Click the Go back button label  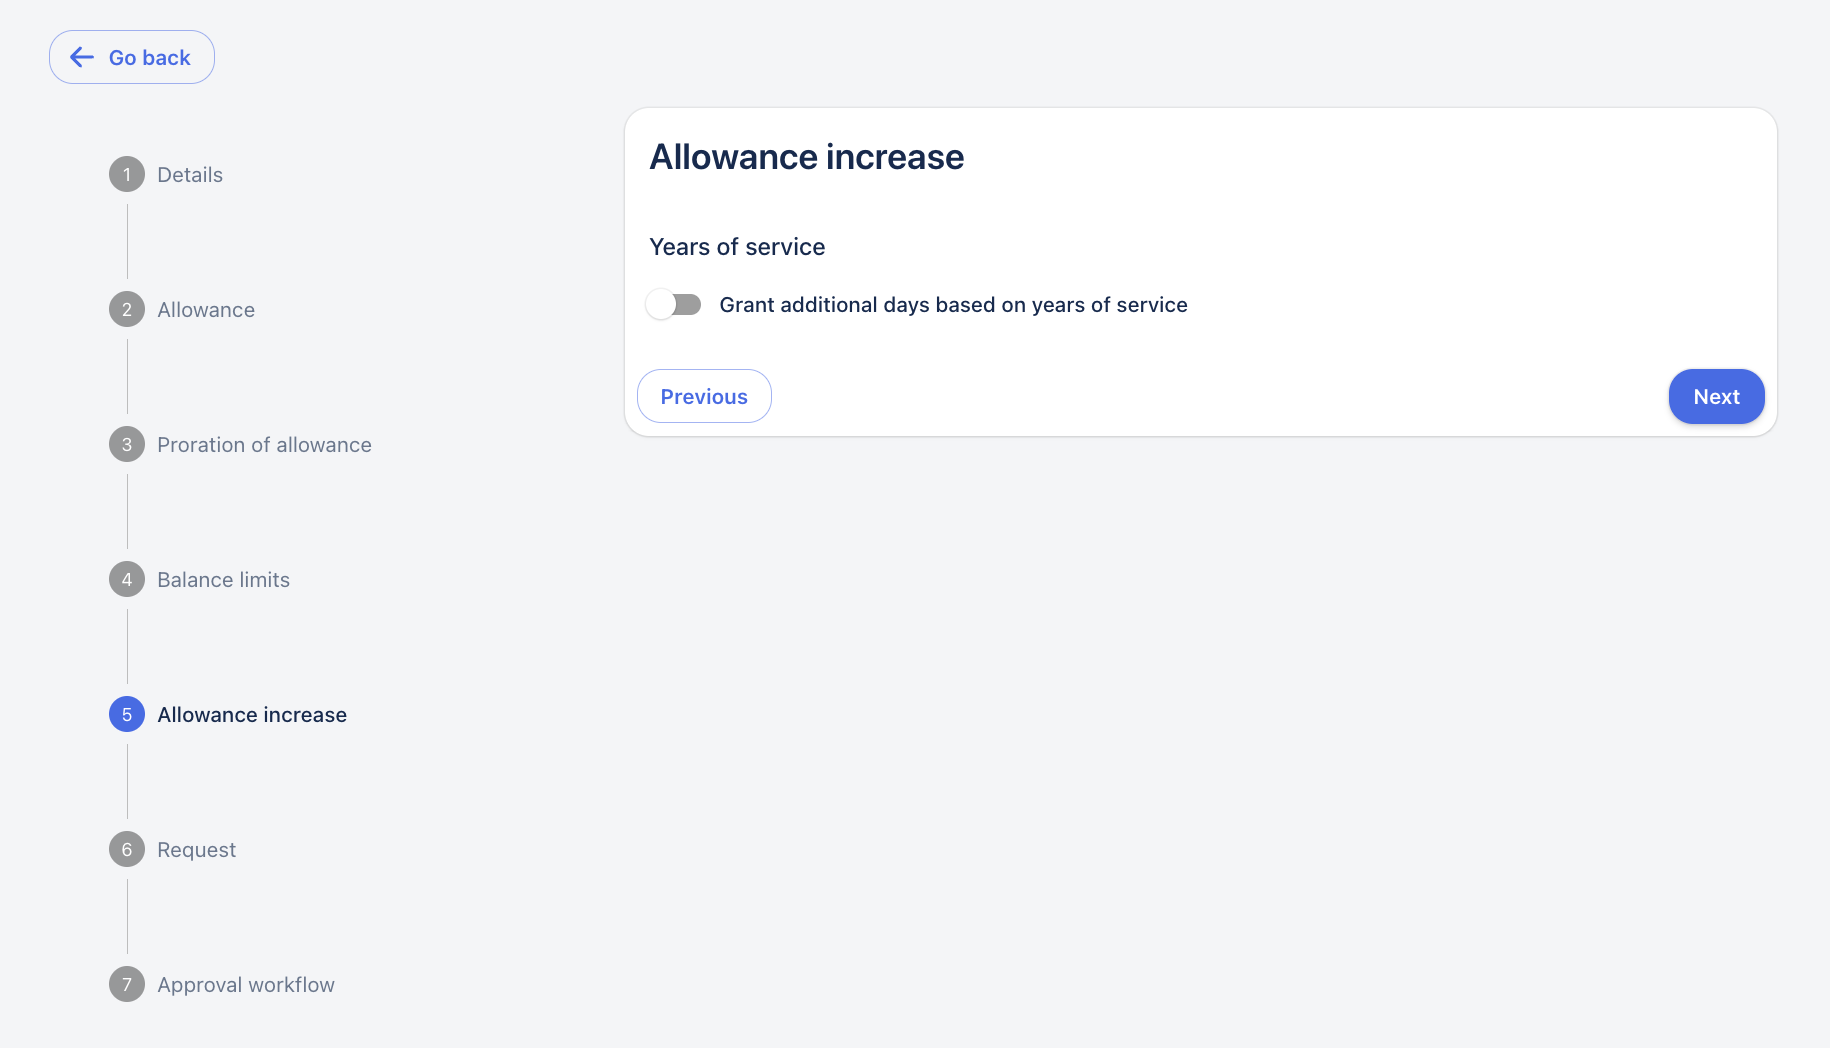click(x=150, y=58)
